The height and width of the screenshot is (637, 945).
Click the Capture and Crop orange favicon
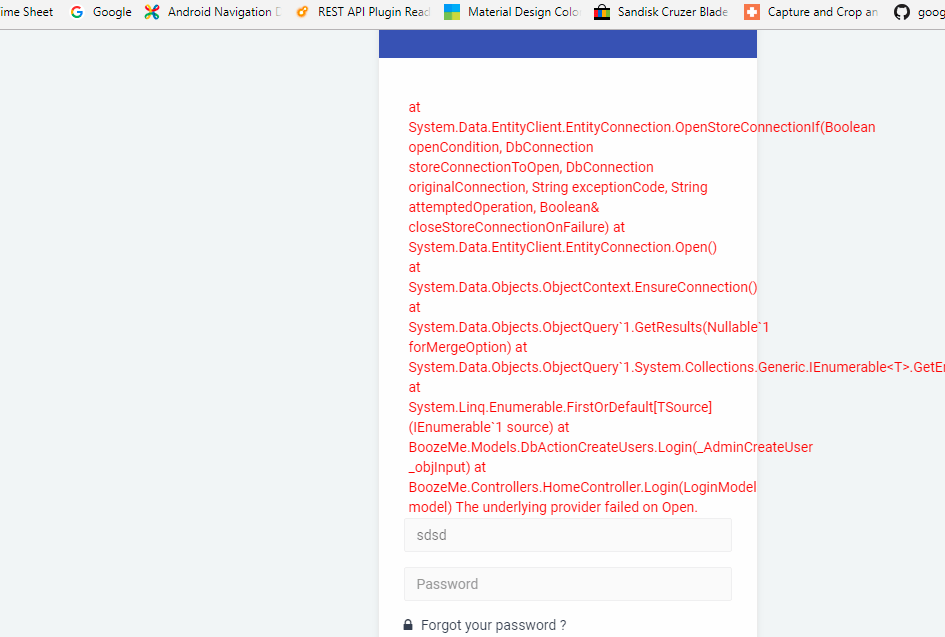pyautogui.click(x=752, y=12)
